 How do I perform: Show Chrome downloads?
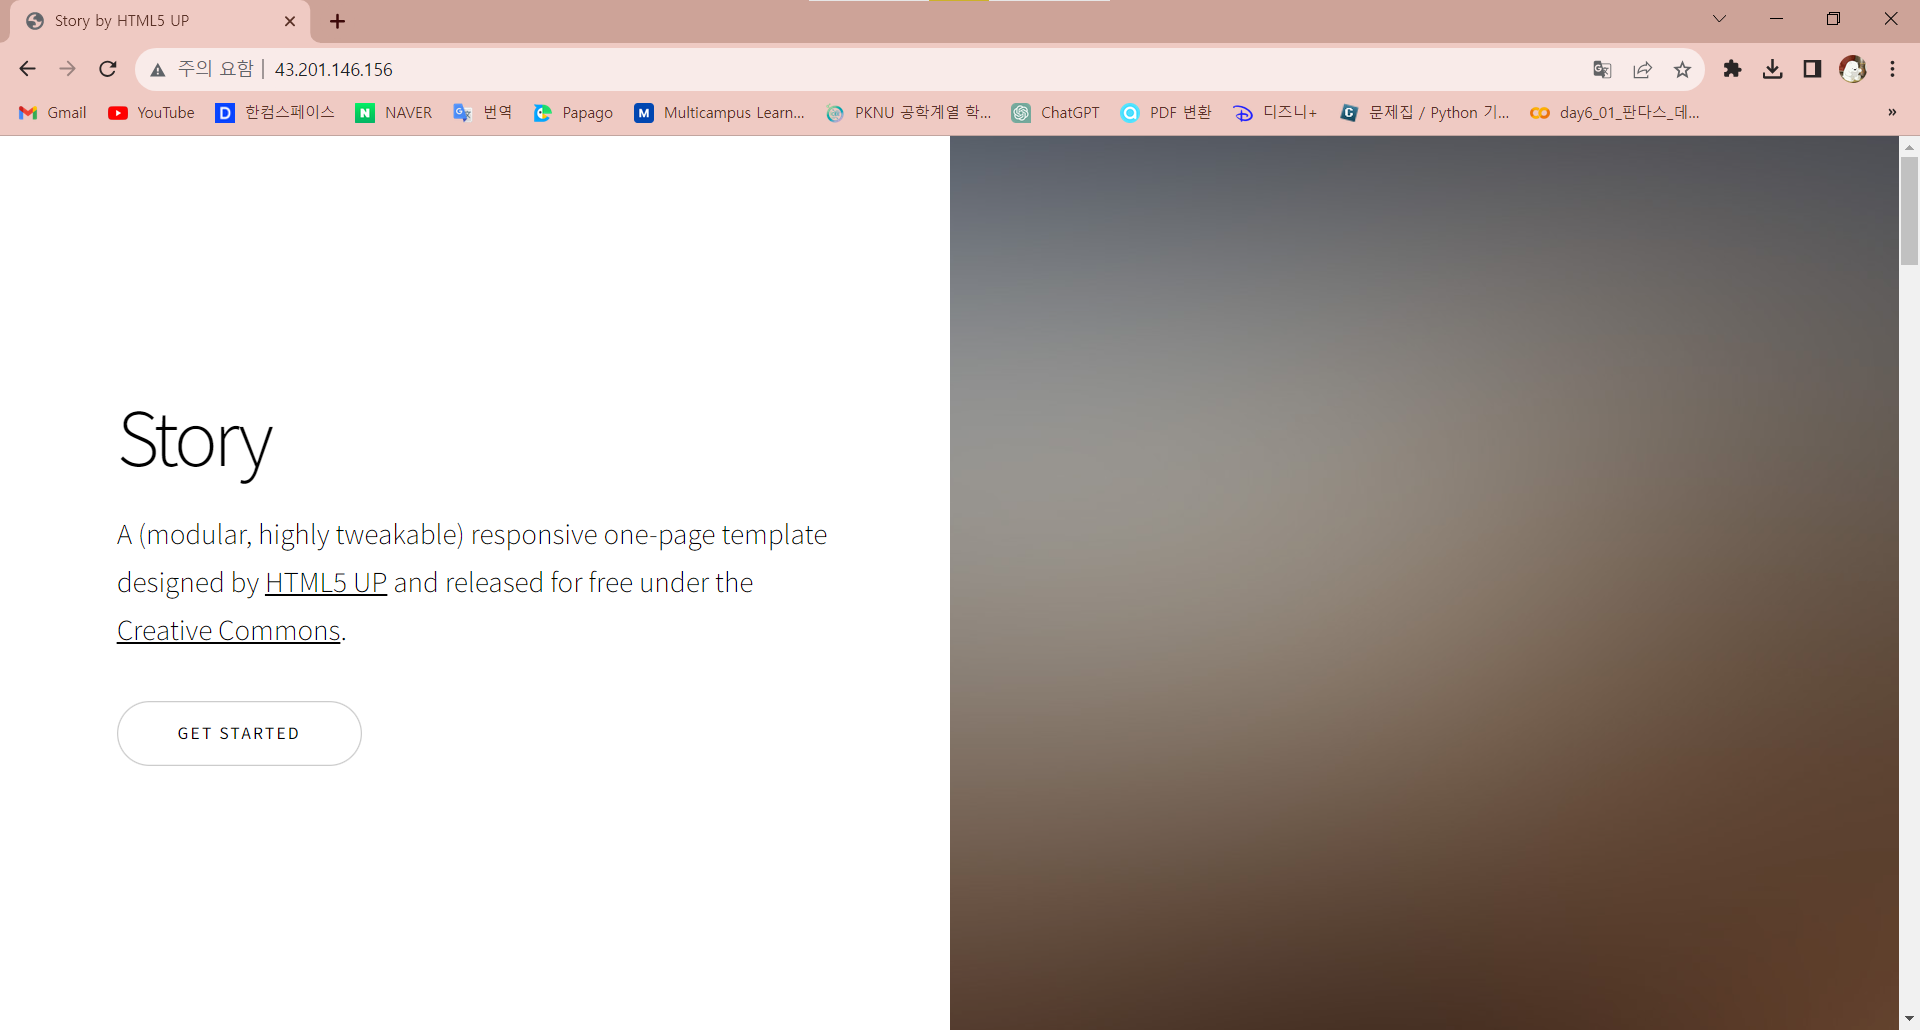pyautogui.click(x=1772, y=69)
